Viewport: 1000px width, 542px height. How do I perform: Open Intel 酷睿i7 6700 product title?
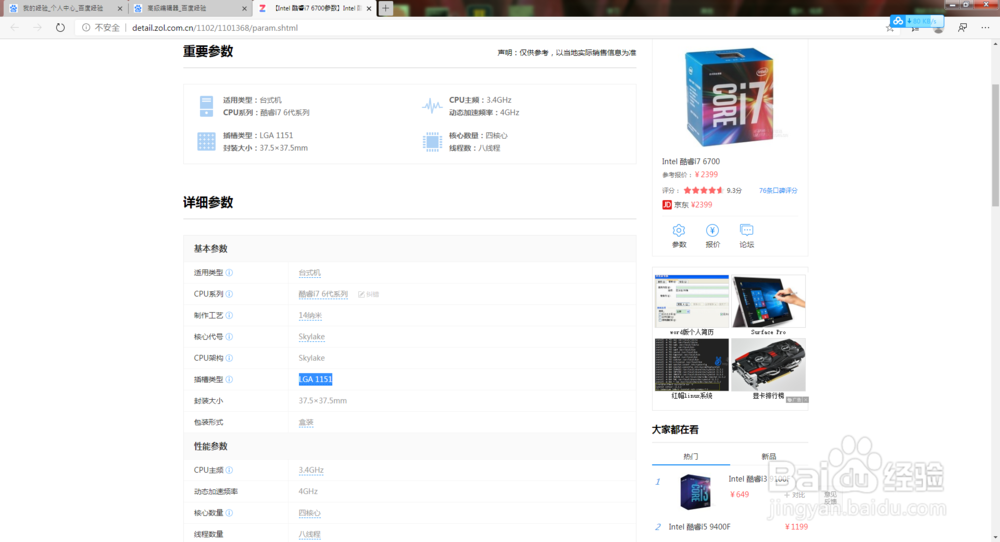pos(691,161)
